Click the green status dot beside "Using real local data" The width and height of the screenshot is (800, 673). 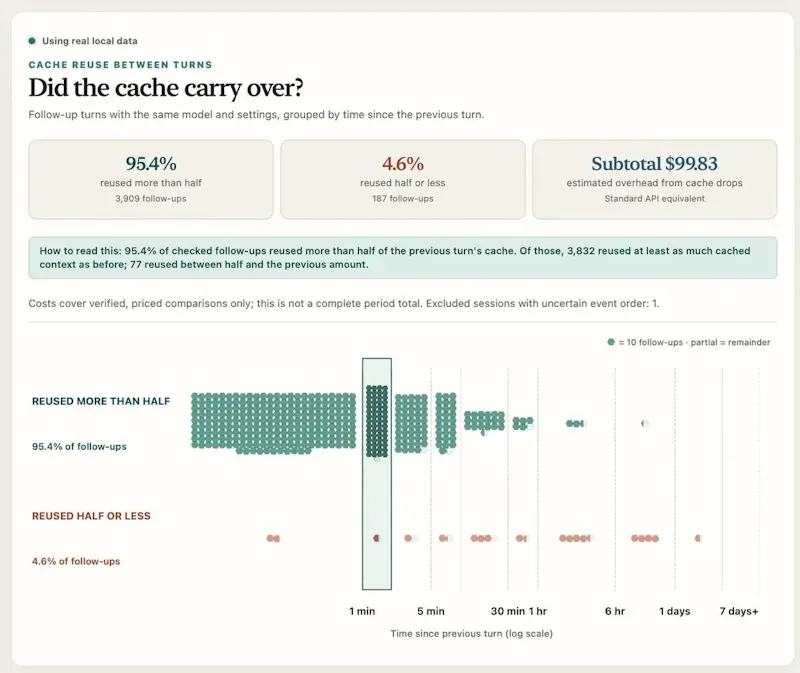click(x=32, y=41)
